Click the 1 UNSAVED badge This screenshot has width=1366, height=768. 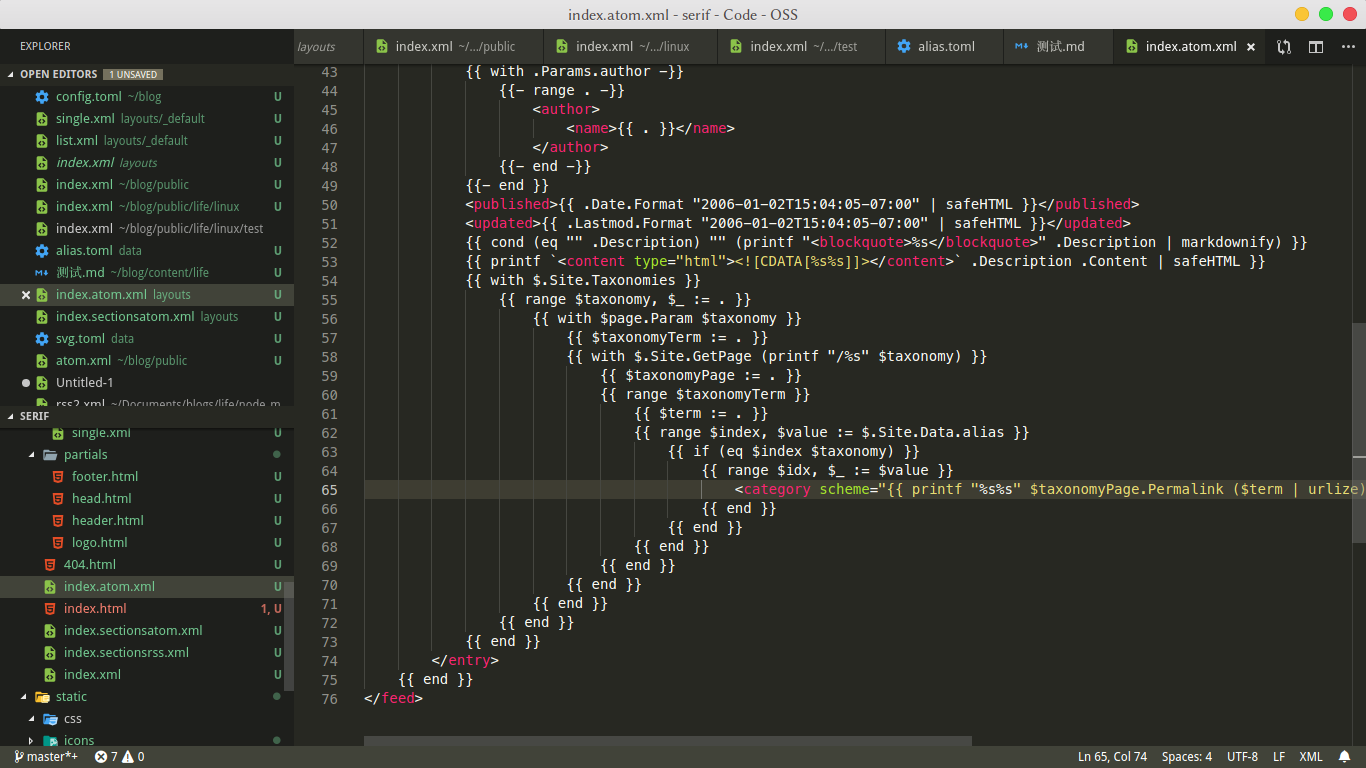pyautogui.click(x=134, y=75)
